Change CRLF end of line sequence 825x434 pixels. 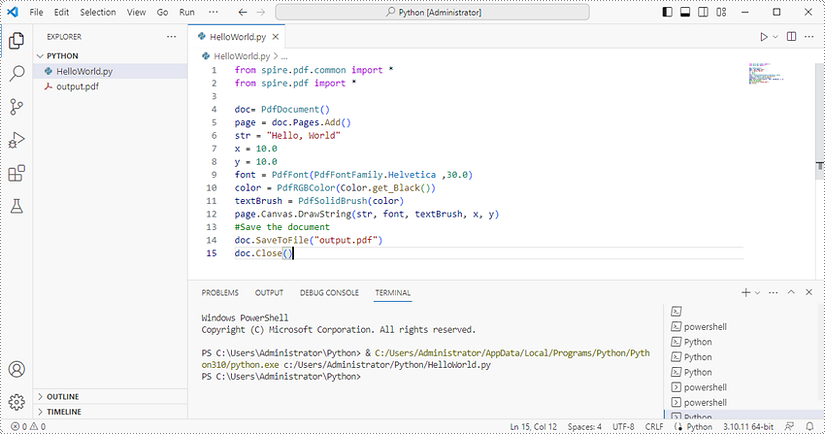tap(654, 427)
